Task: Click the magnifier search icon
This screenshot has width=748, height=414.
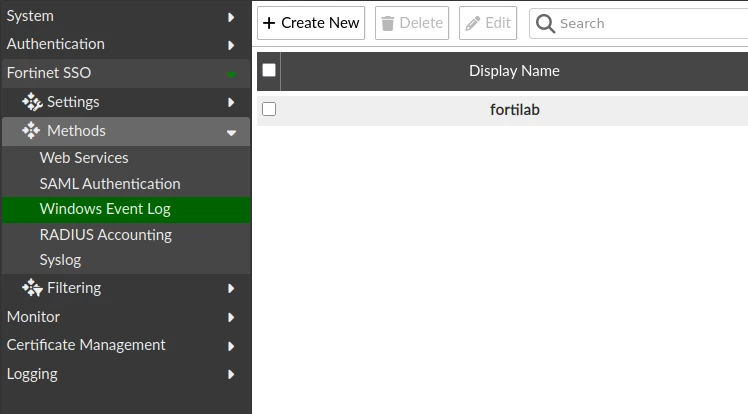Action: 545,23
